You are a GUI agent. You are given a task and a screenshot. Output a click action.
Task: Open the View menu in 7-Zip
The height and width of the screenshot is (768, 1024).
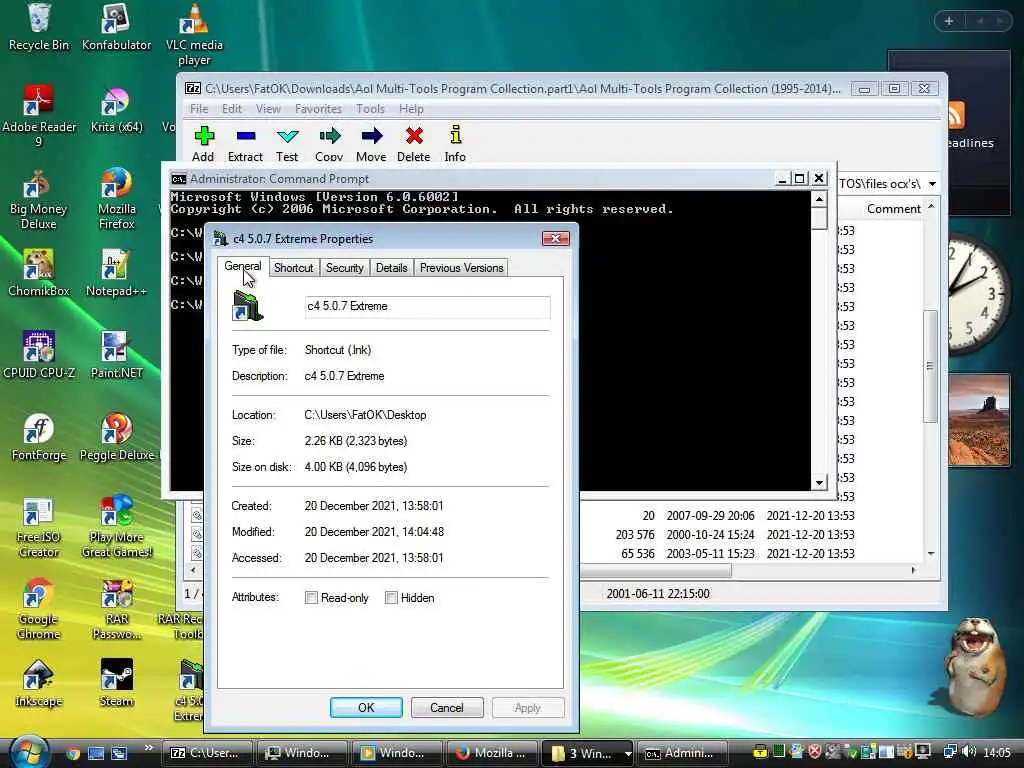[x=268, y=109]
